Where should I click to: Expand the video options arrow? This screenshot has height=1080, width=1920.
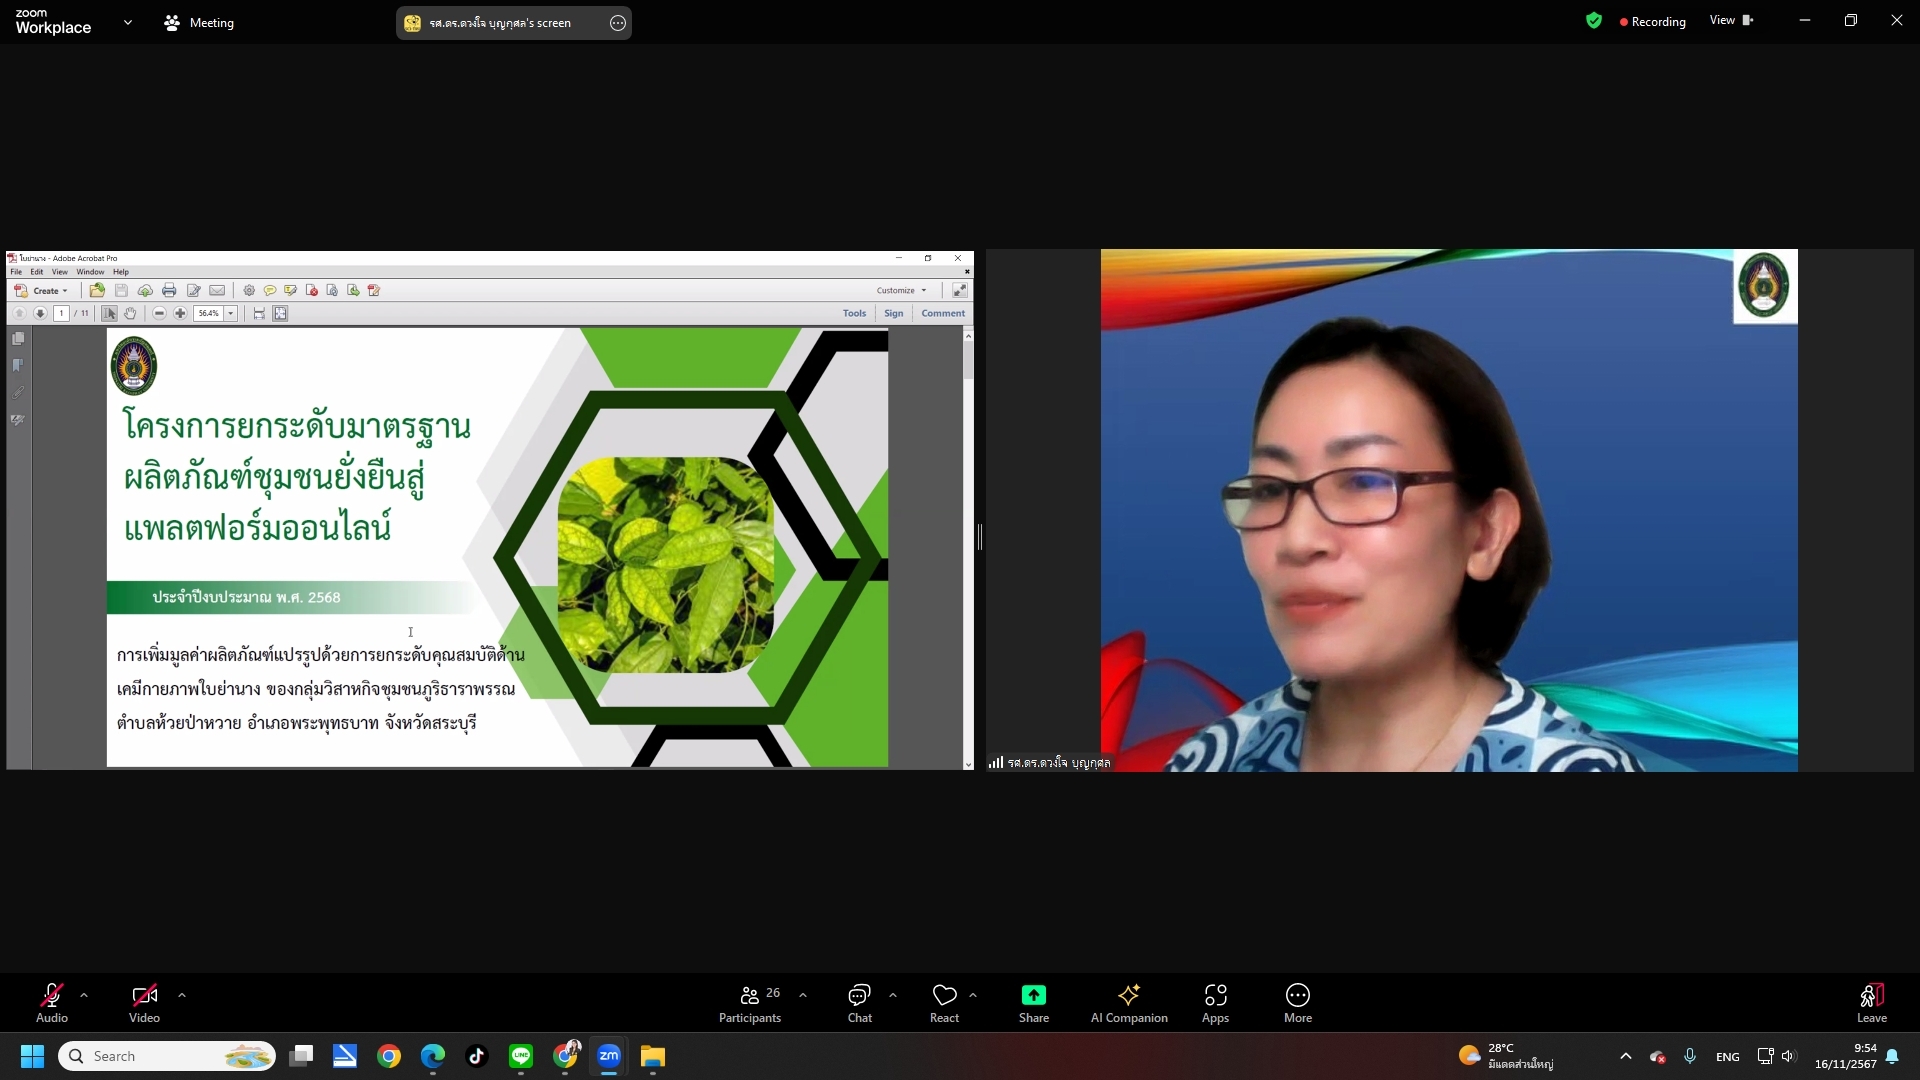pos(182,995)
